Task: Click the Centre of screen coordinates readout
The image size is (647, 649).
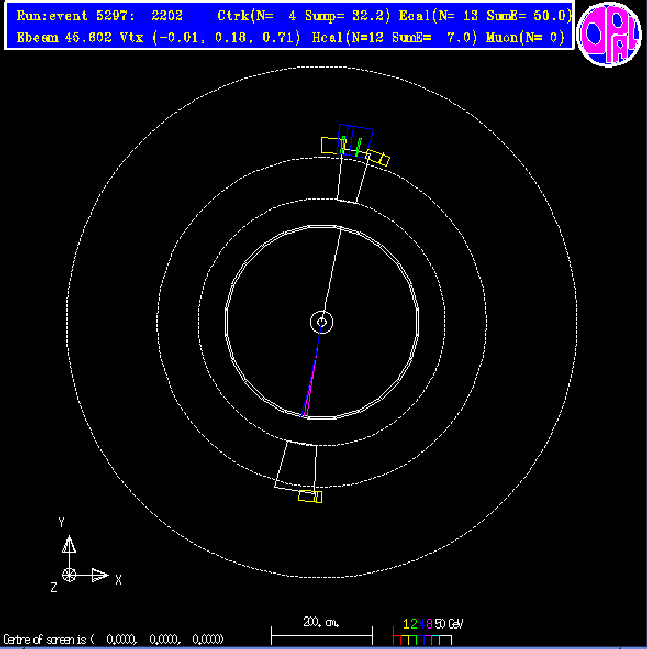Action: click(x=113, y=639)
